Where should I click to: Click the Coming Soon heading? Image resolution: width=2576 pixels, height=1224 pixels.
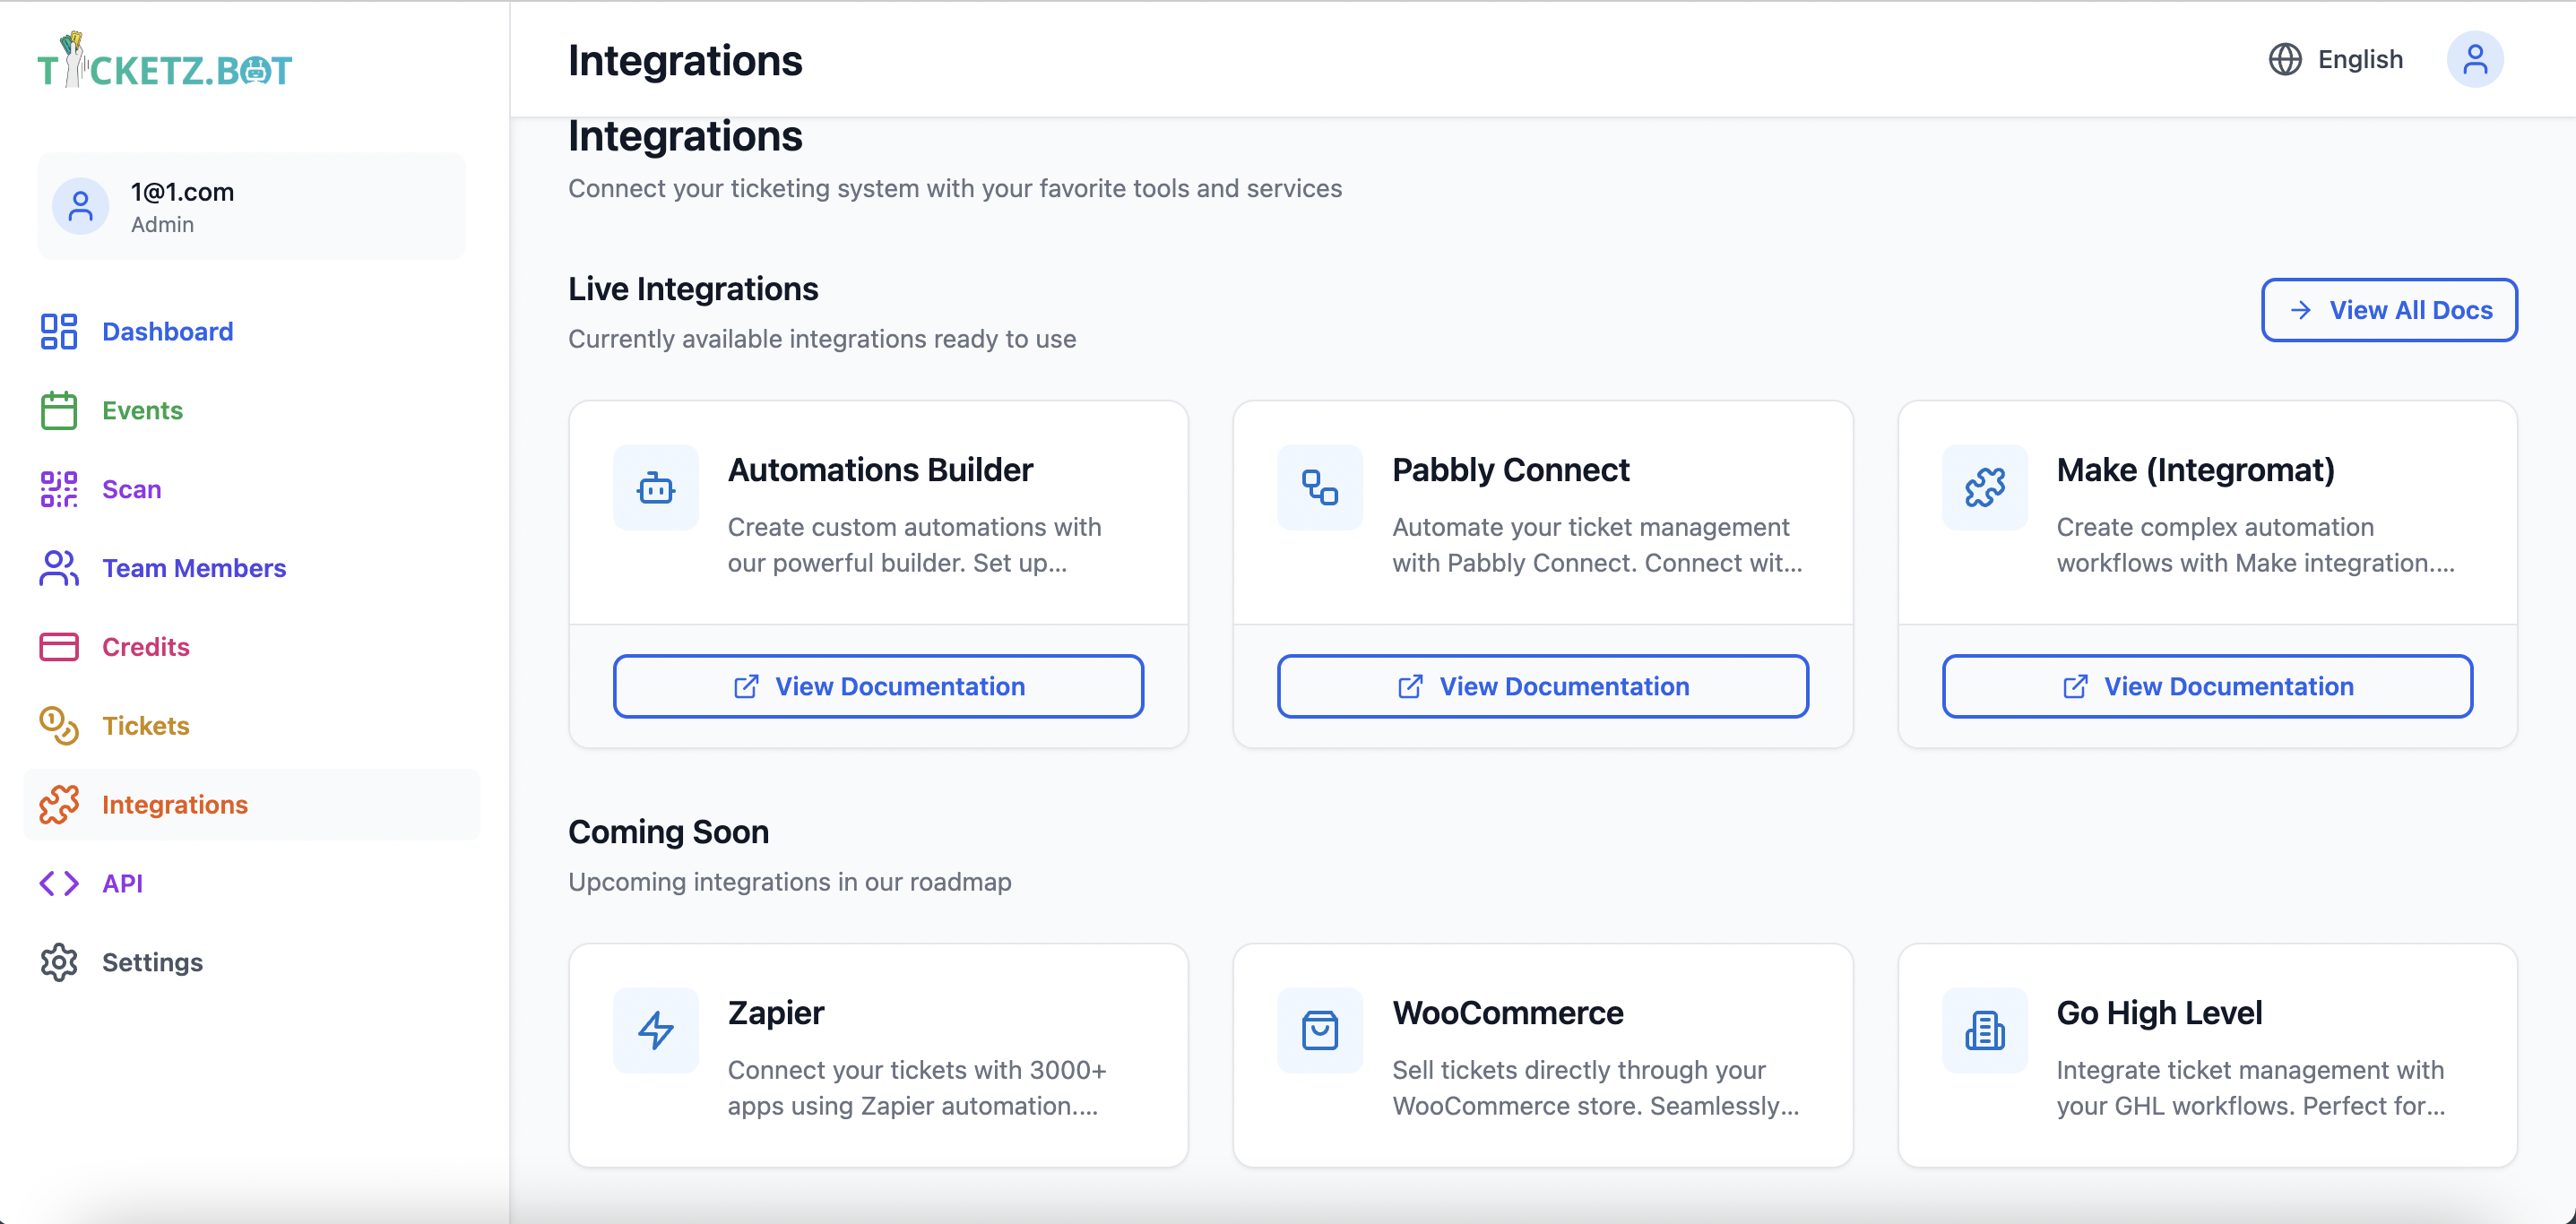[x=668, y=832]
